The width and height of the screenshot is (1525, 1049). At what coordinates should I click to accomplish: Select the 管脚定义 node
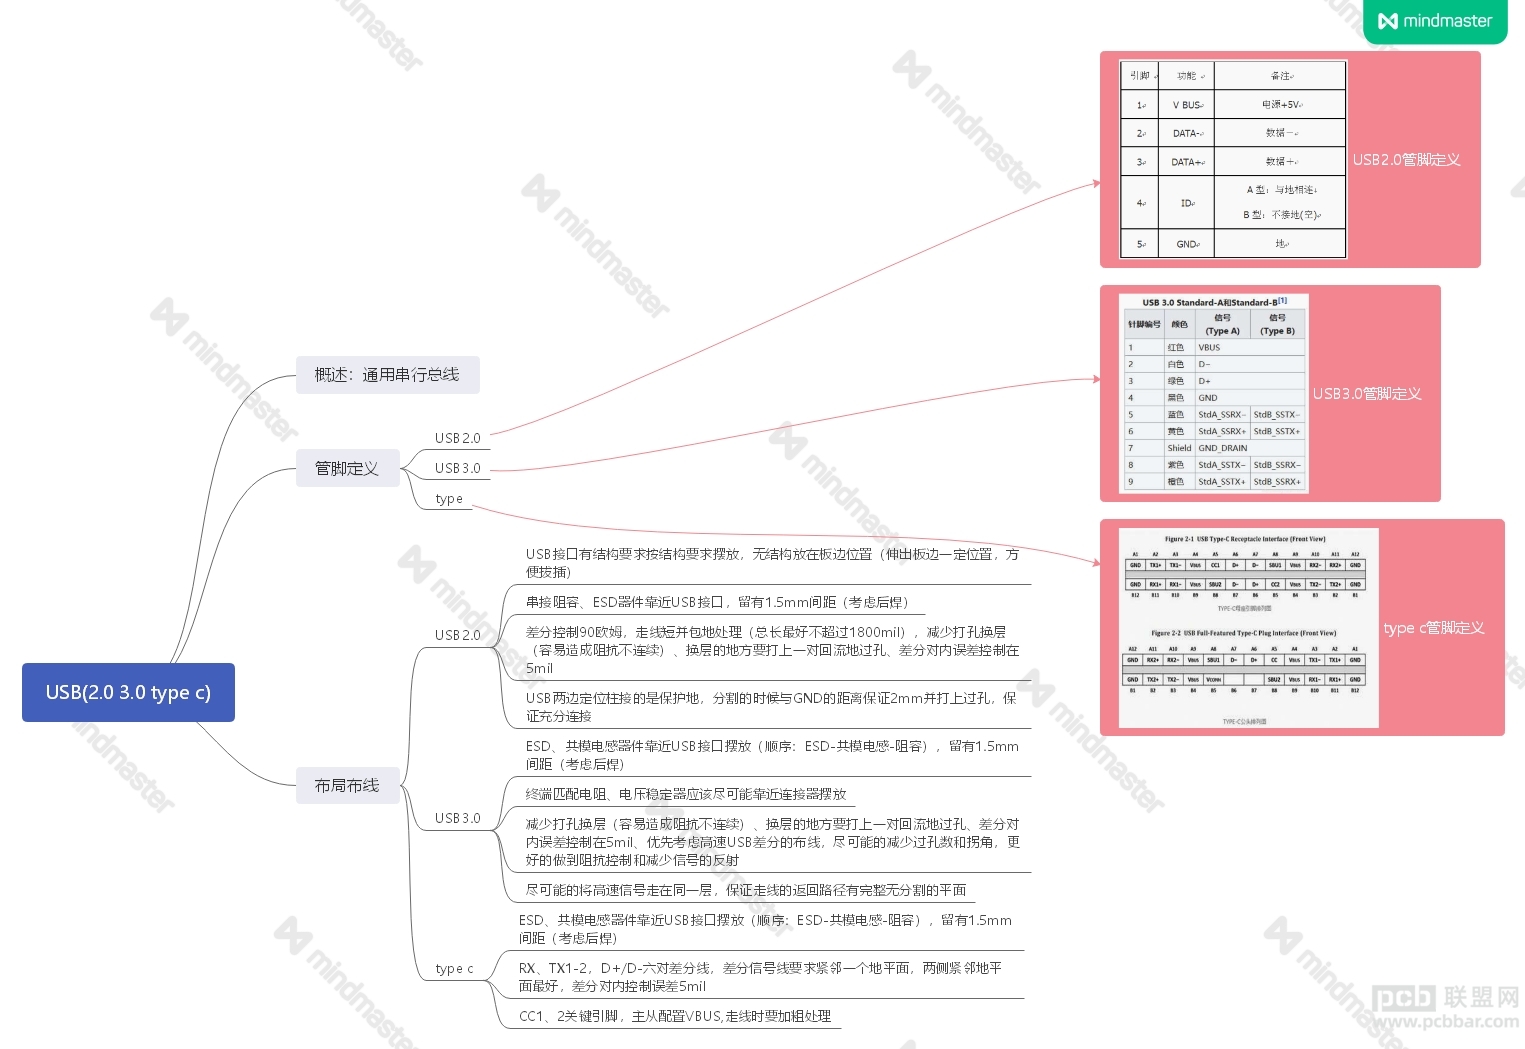[x=347, y=468]
